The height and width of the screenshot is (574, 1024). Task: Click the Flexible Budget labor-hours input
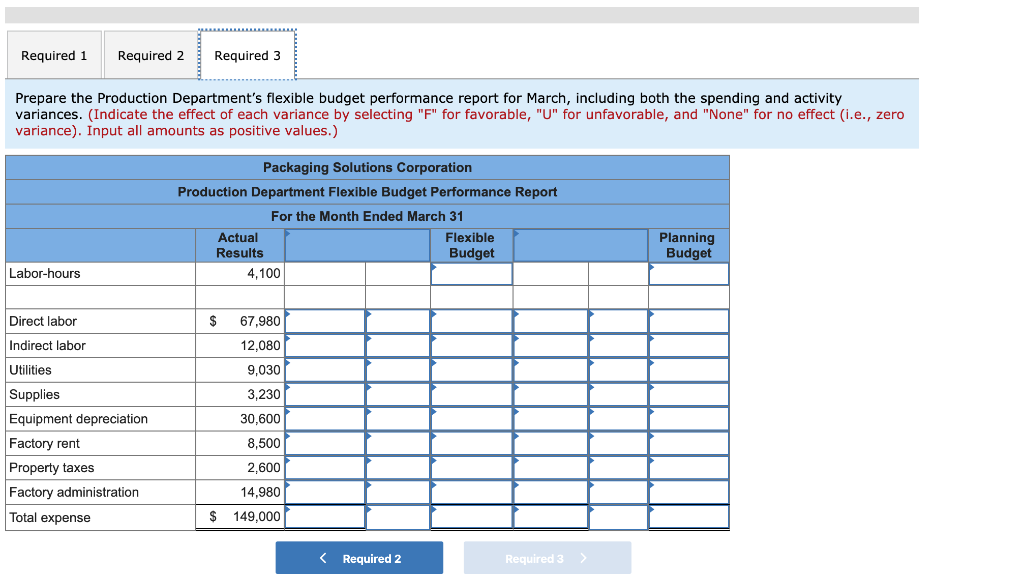coord(472,274)
